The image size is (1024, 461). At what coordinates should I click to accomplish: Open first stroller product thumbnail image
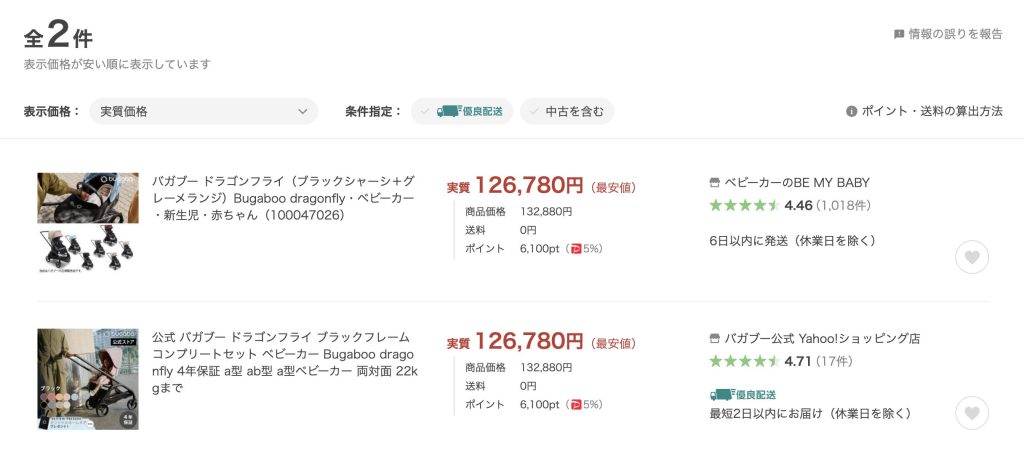88,223
